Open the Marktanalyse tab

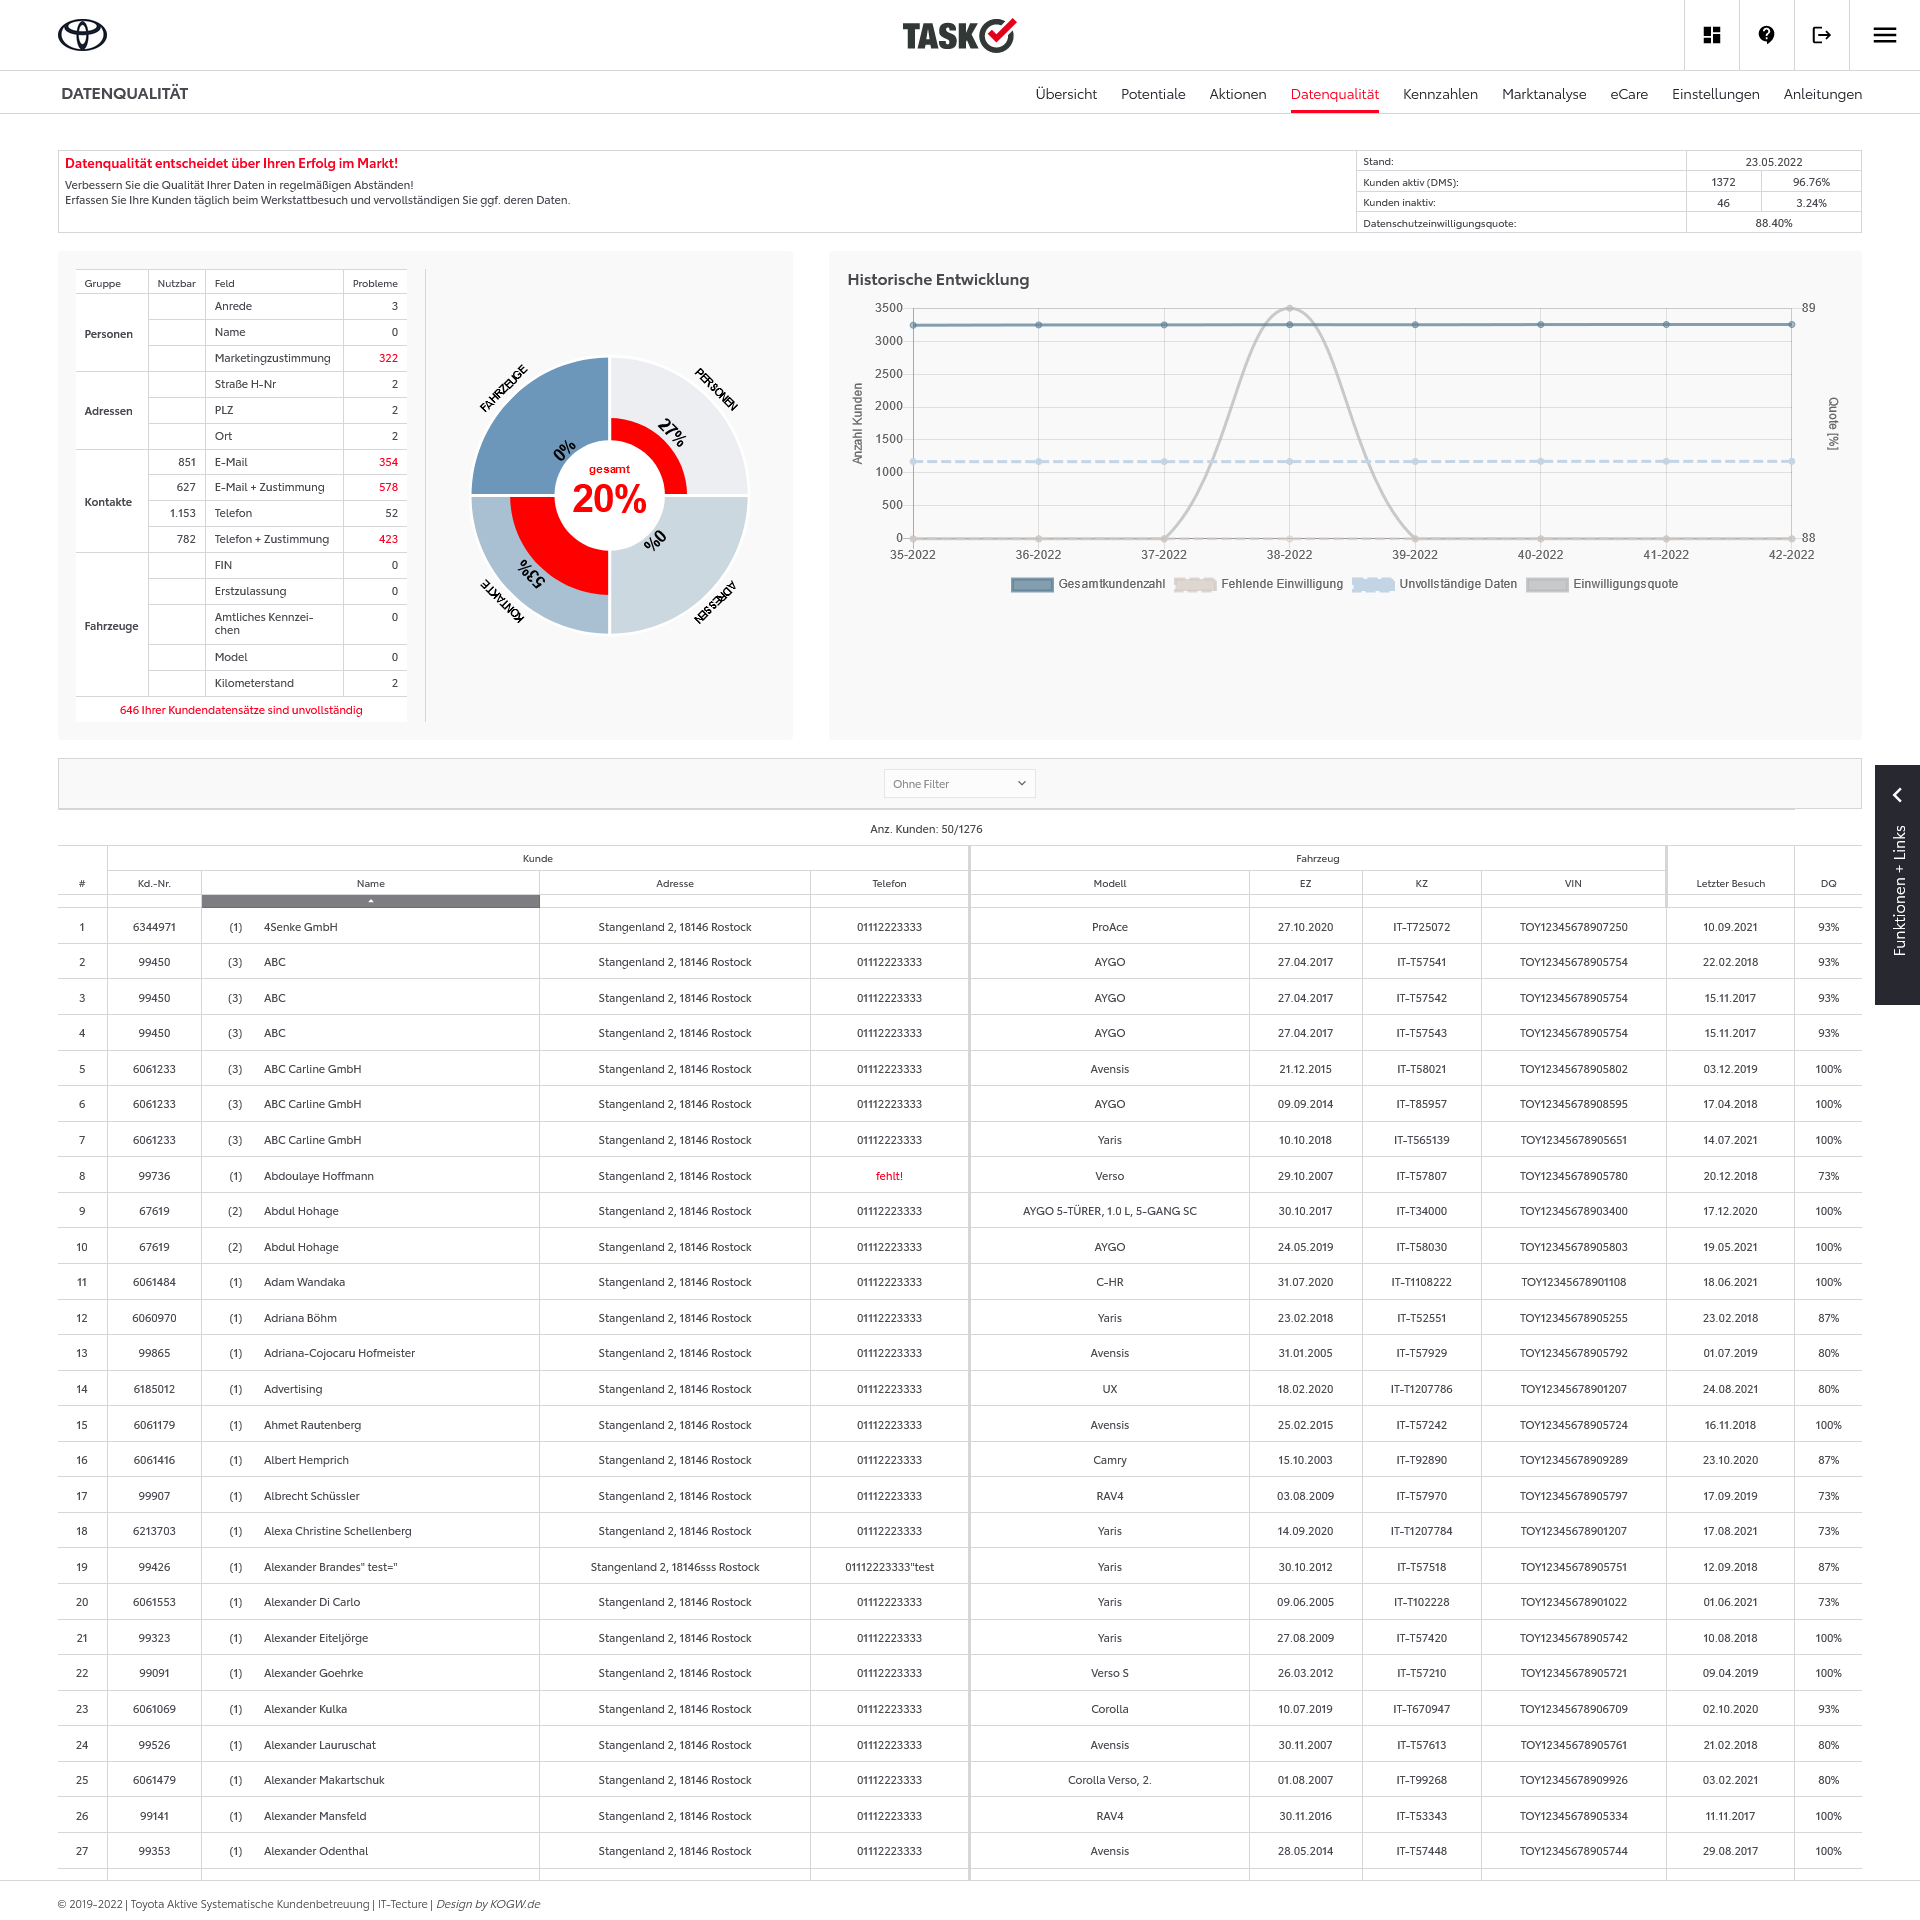pyautogui.click(x=1543, y=94)
